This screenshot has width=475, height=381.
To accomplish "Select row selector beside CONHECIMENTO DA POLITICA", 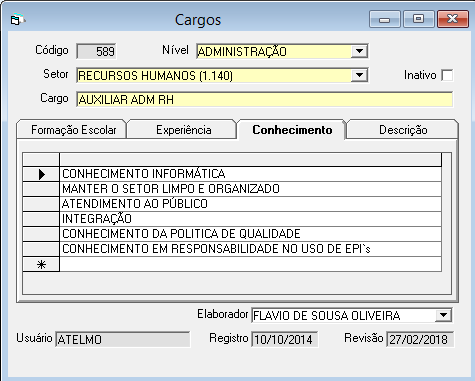I will pyautogui.click(x=41, y=234).
